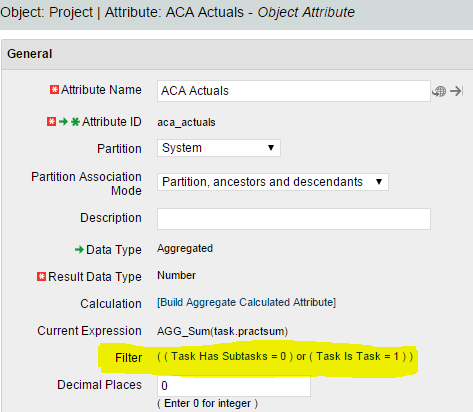Select the Decimal Places input box

coord(234,386)
